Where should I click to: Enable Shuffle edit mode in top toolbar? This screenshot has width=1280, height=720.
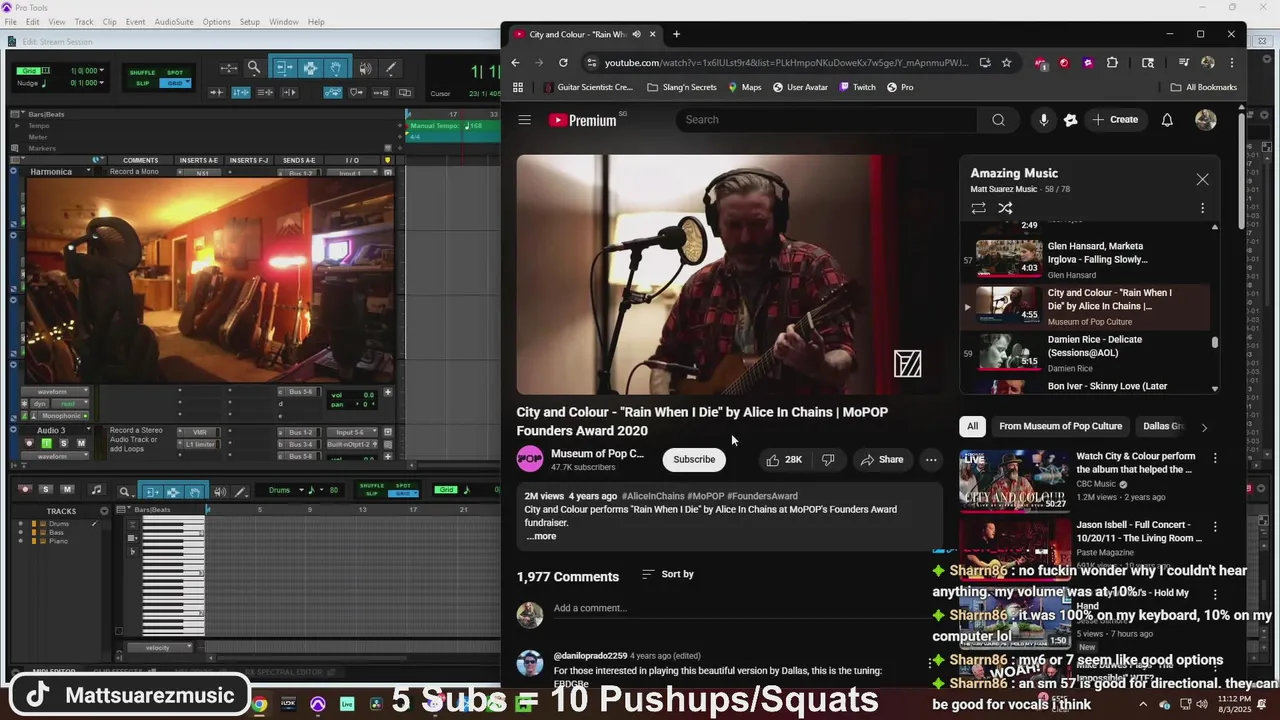pyautogui.click(x=143, y=72)
